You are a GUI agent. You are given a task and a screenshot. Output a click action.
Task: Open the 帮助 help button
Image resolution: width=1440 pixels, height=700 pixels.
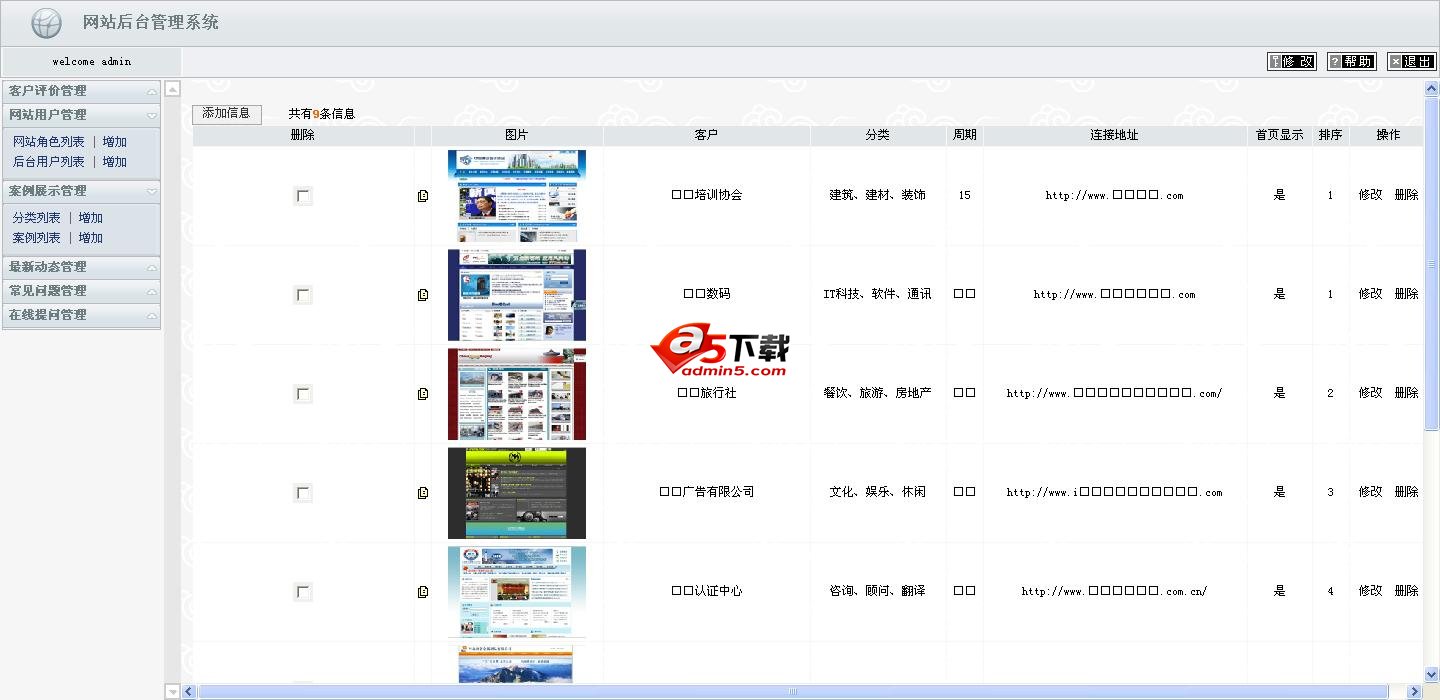(1352, 62)
